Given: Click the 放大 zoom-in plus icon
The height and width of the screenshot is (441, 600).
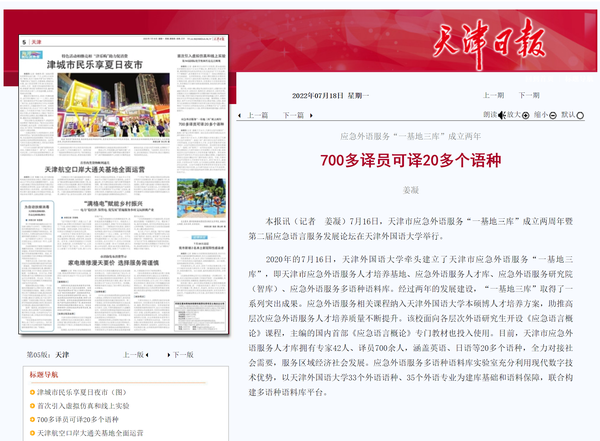Looking at the screenshot, I should [526, 115].
